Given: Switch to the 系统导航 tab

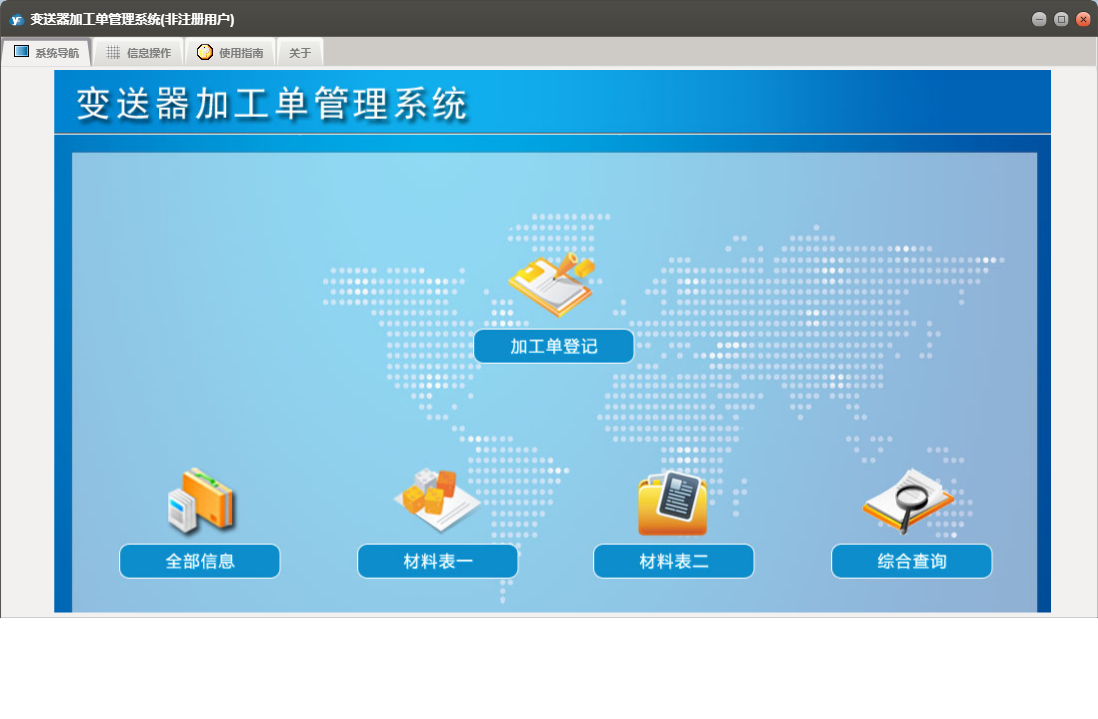Looking at the screenshot, I should click(47, 53).
